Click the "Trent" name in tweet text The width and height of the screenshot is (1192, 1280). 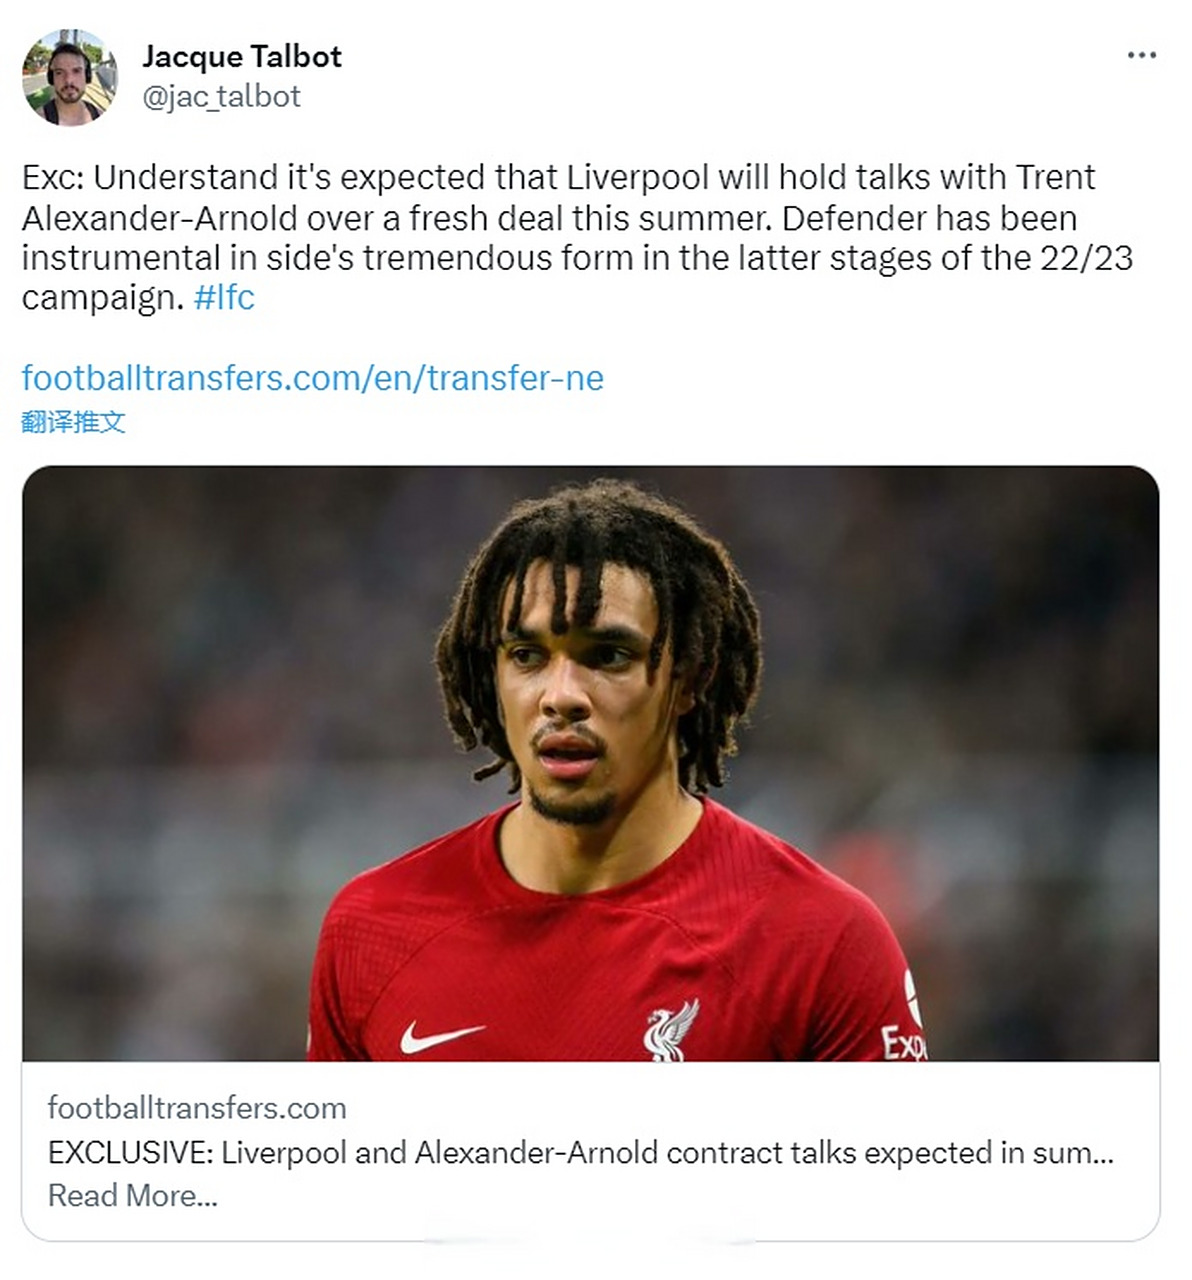pyautogui.click(x=1056, y=177)
